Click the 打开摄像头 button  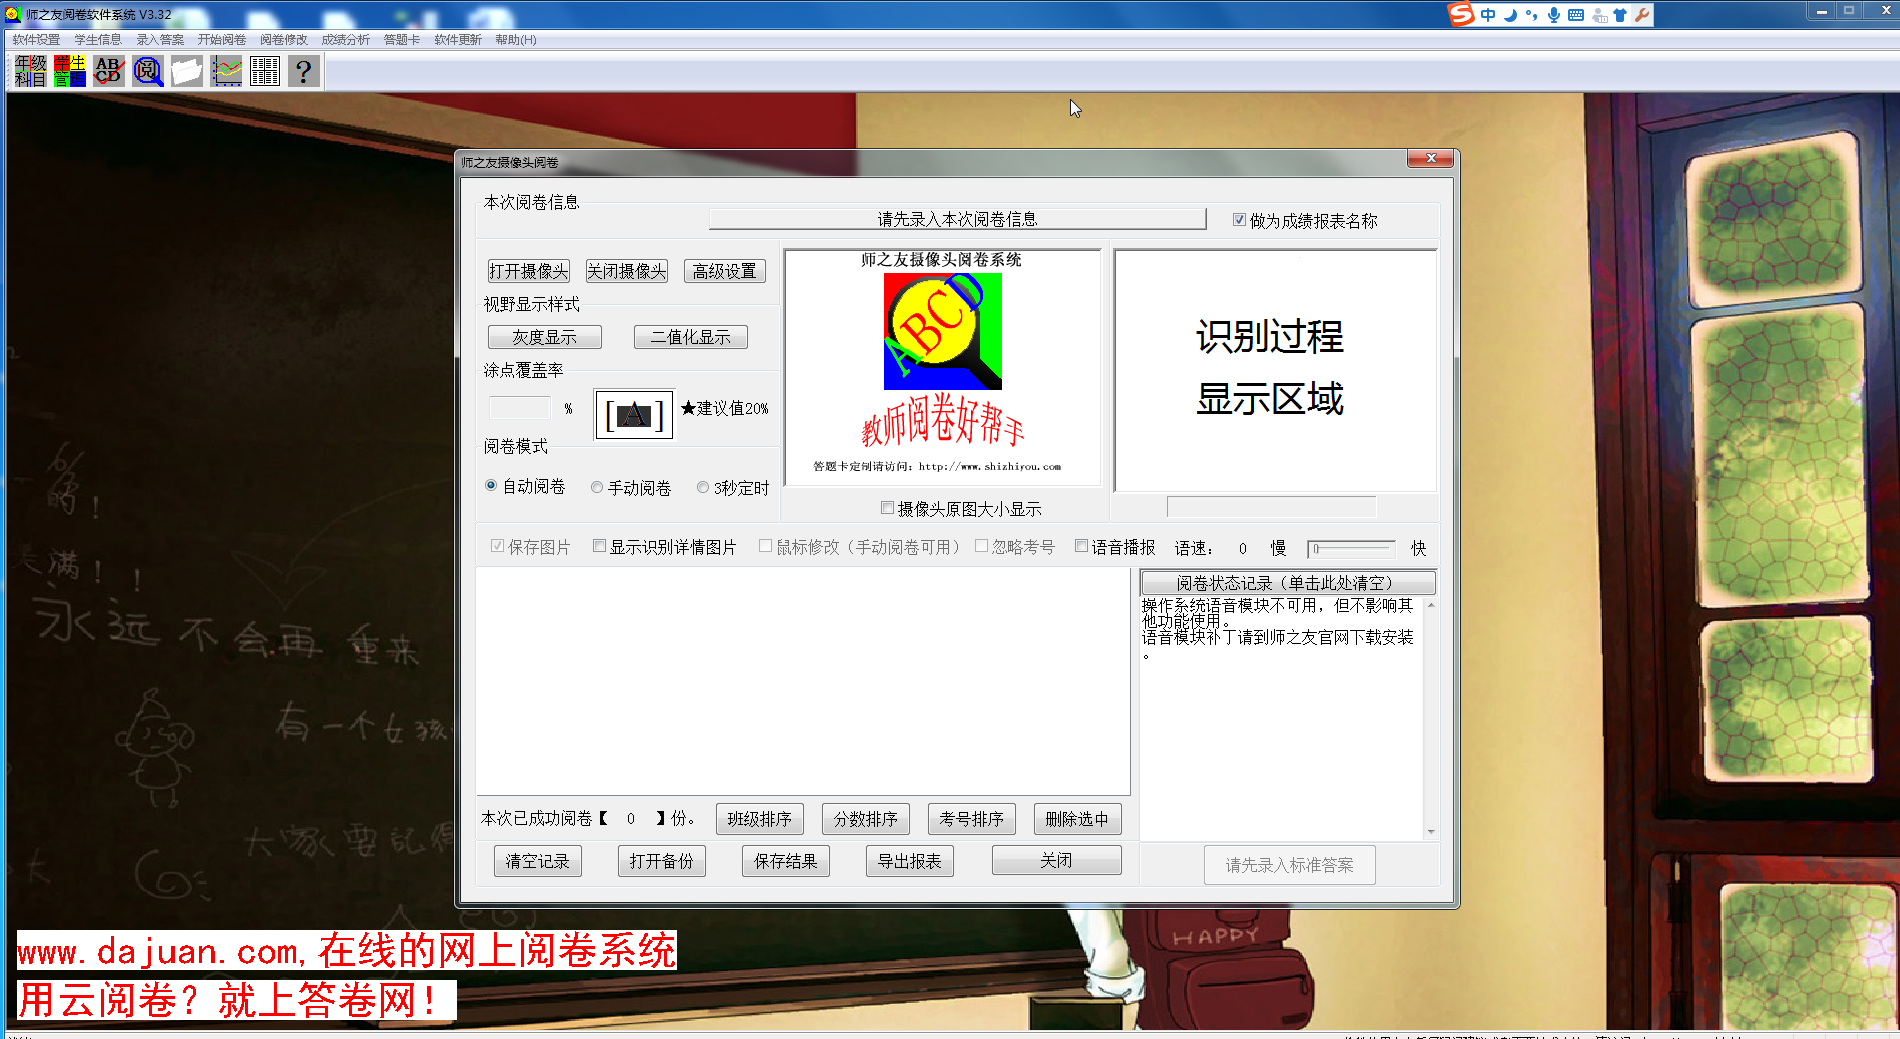pos(527,271)
